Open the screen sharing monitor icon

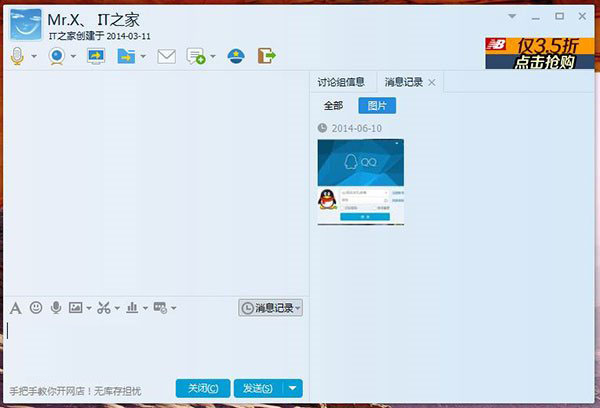(x=96, y=56)
